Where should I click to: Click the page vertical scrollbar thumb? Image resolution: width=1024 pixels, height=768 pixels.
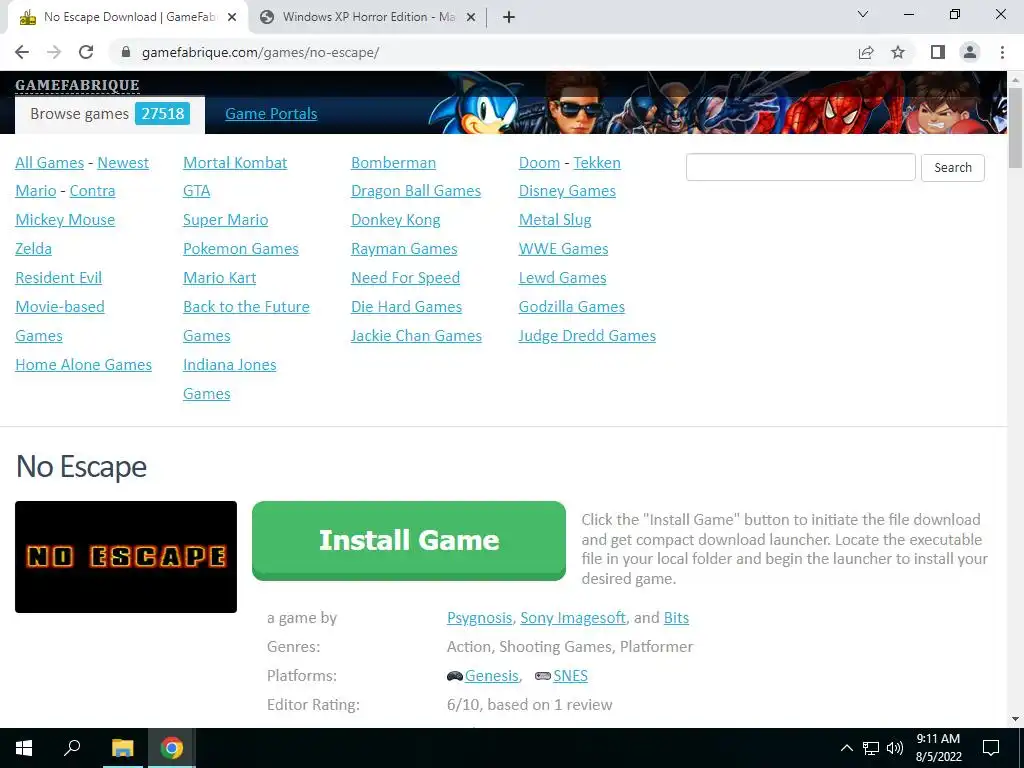coord(1015,127)
